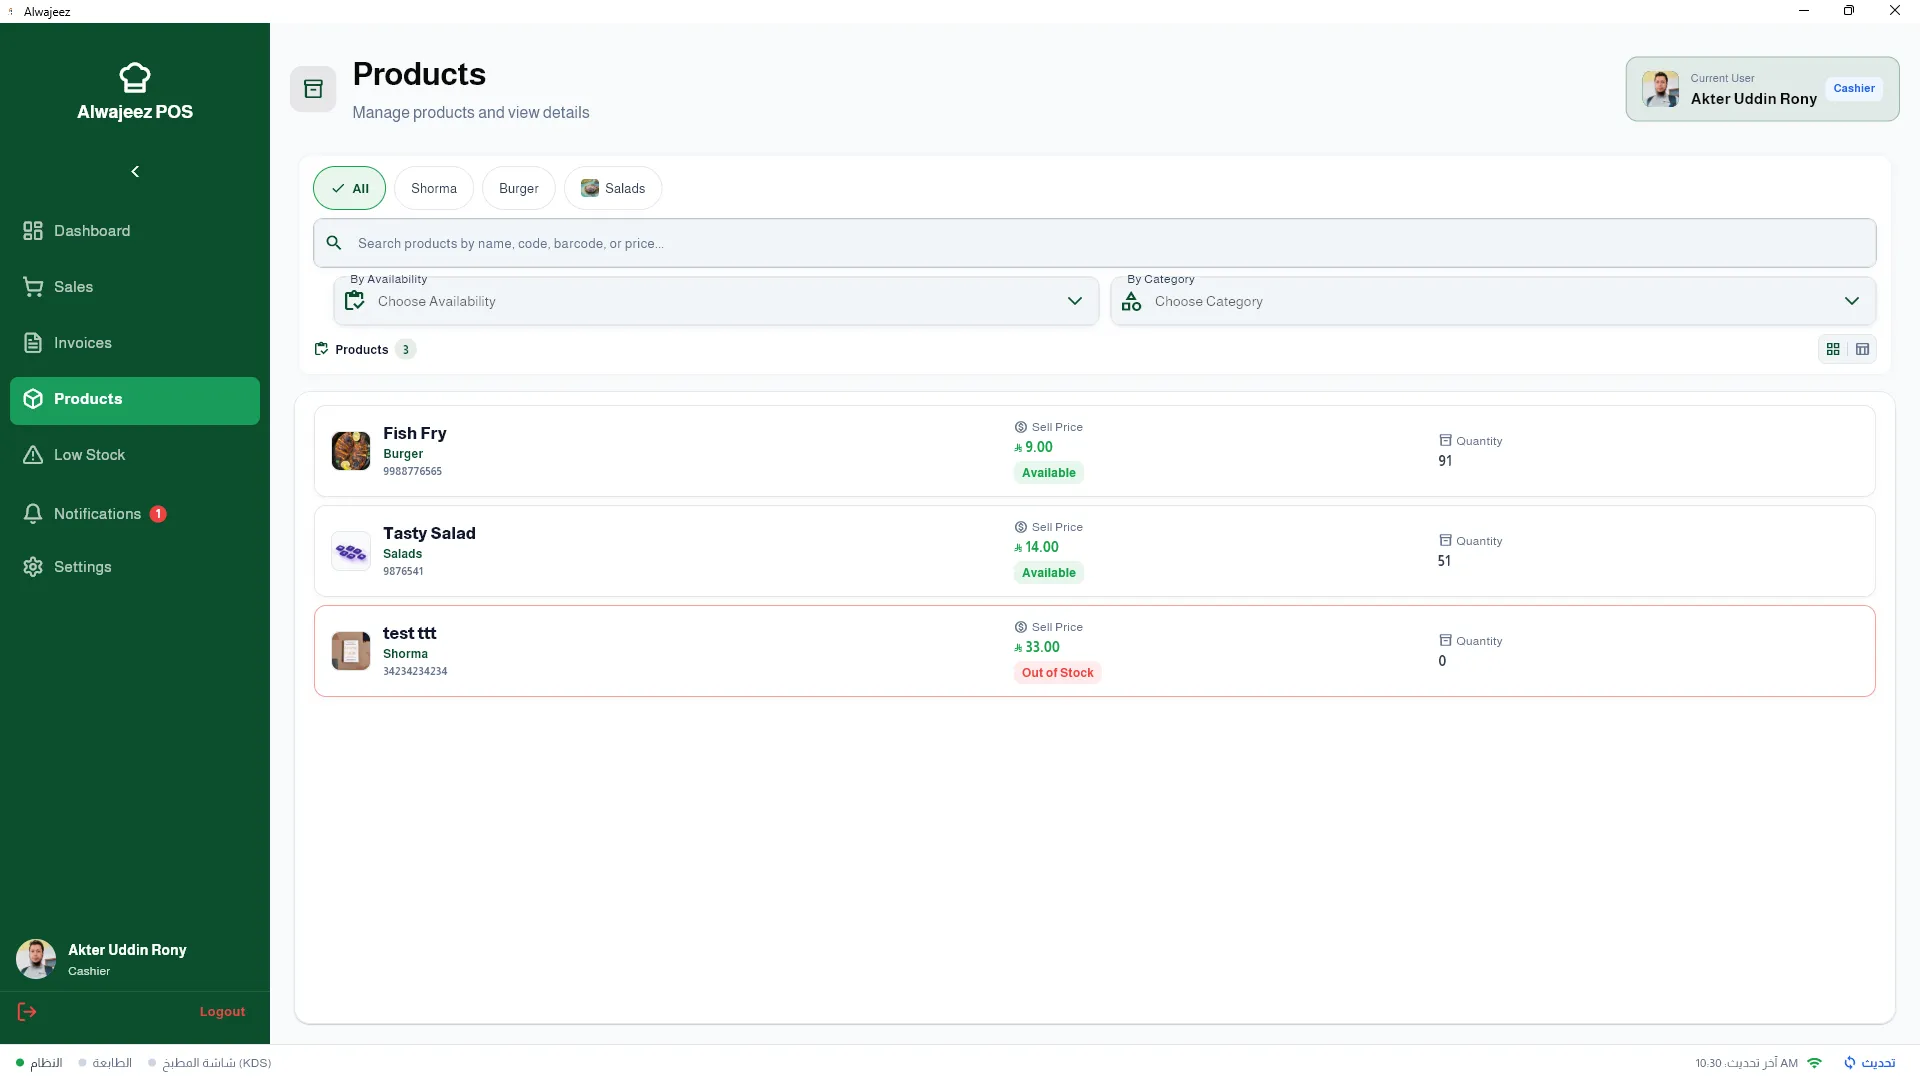Open Notifications menu item
This screenshot has width=1920, height=1080.
click(135, 514)
